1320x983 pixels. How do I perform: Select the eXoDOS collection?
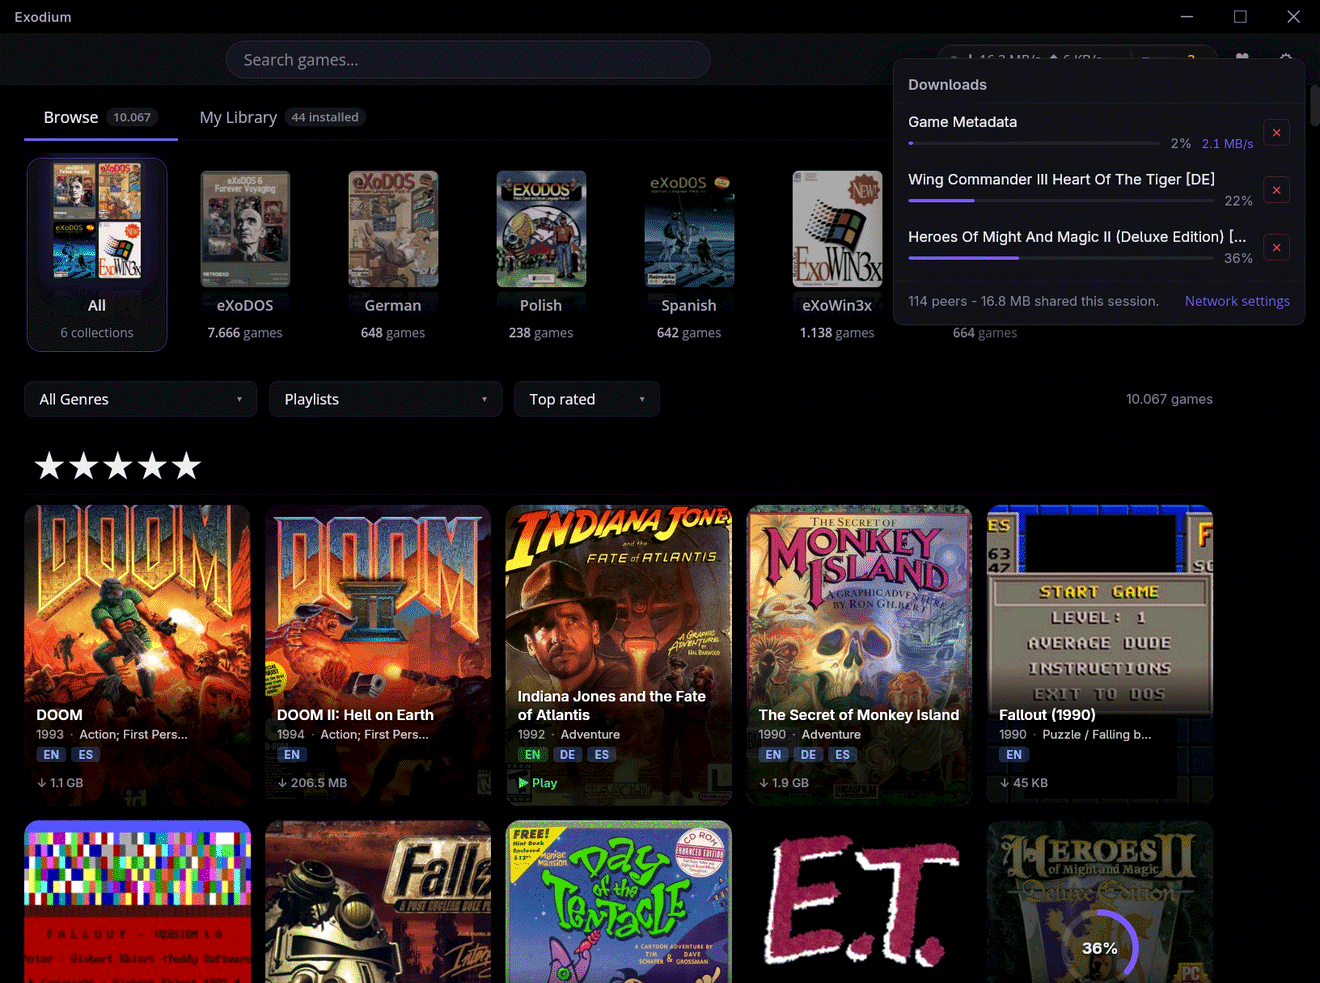click(x=245, y=254)
